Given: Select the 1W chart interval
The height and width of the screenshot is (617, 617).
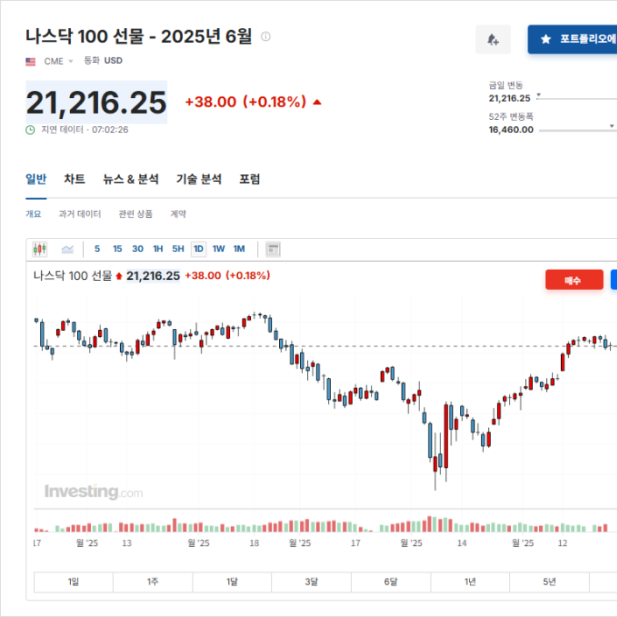Looking at the screenshot, I should click(x=219, y=249).
